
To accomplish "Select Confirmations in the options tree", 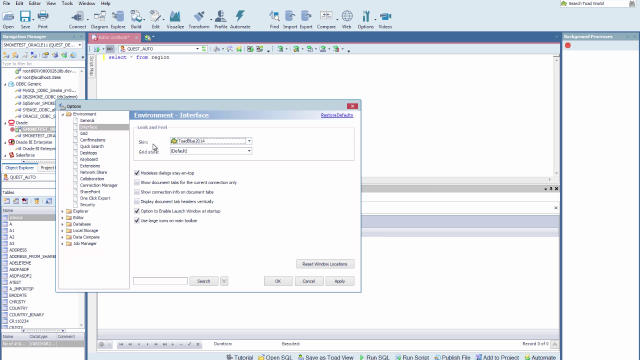I will coord(92,140).
